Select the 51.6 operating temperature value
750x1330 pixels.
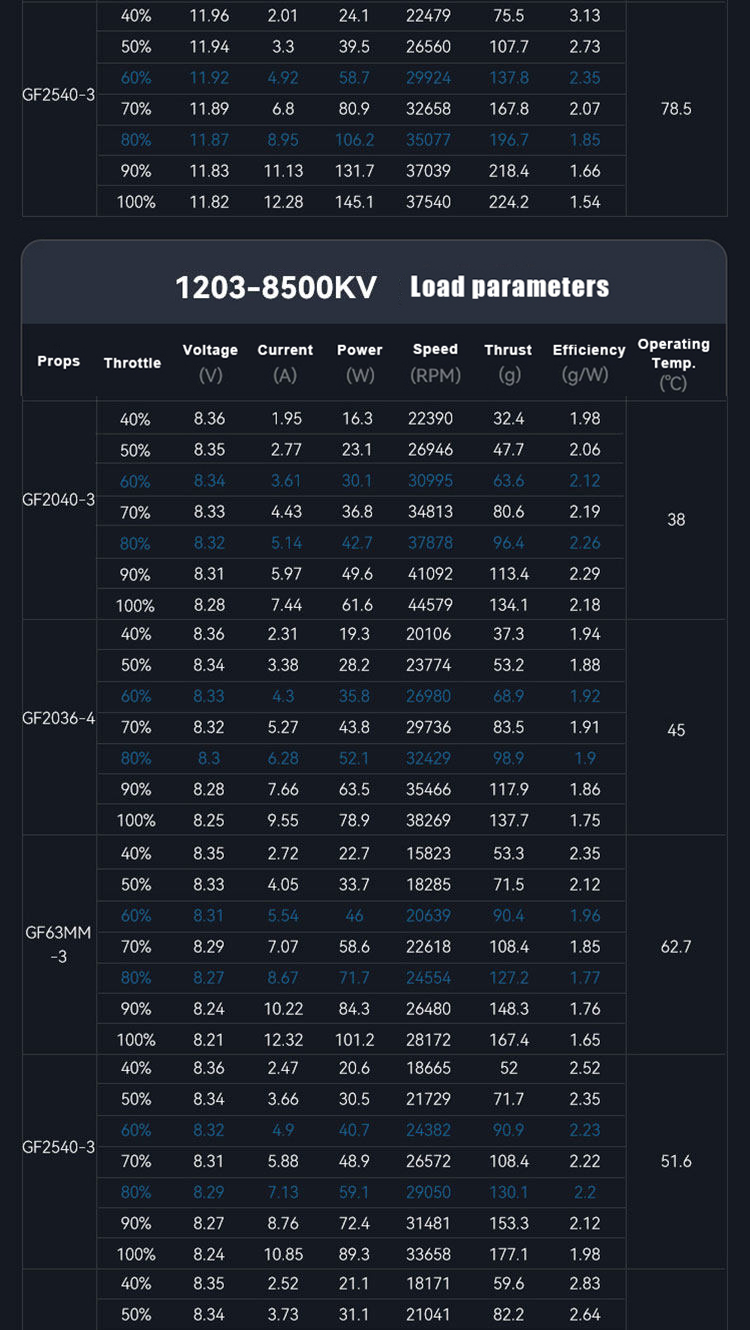(676, 1161)
